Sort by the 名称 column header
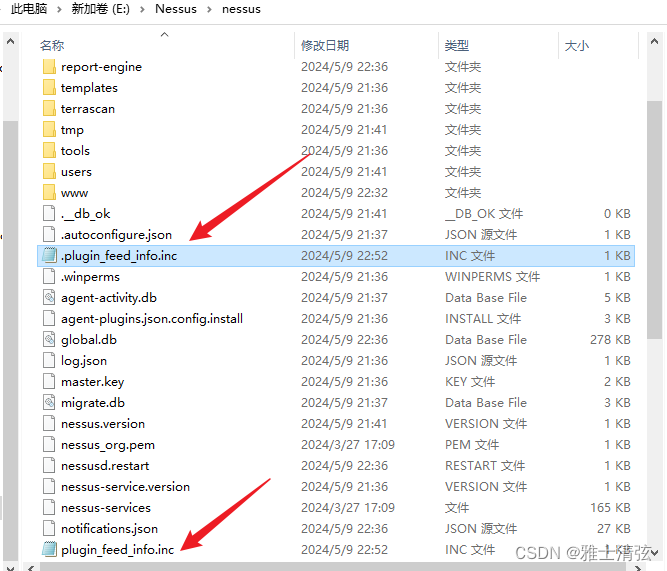 (x=52, y=46)
